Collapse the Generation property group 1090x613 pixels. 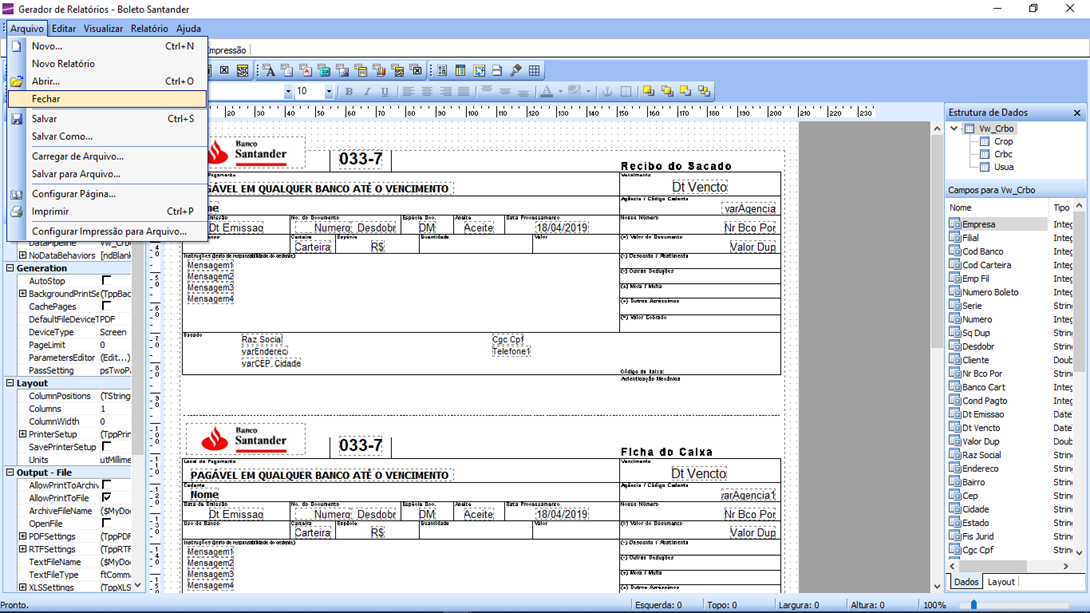(11, 268)
